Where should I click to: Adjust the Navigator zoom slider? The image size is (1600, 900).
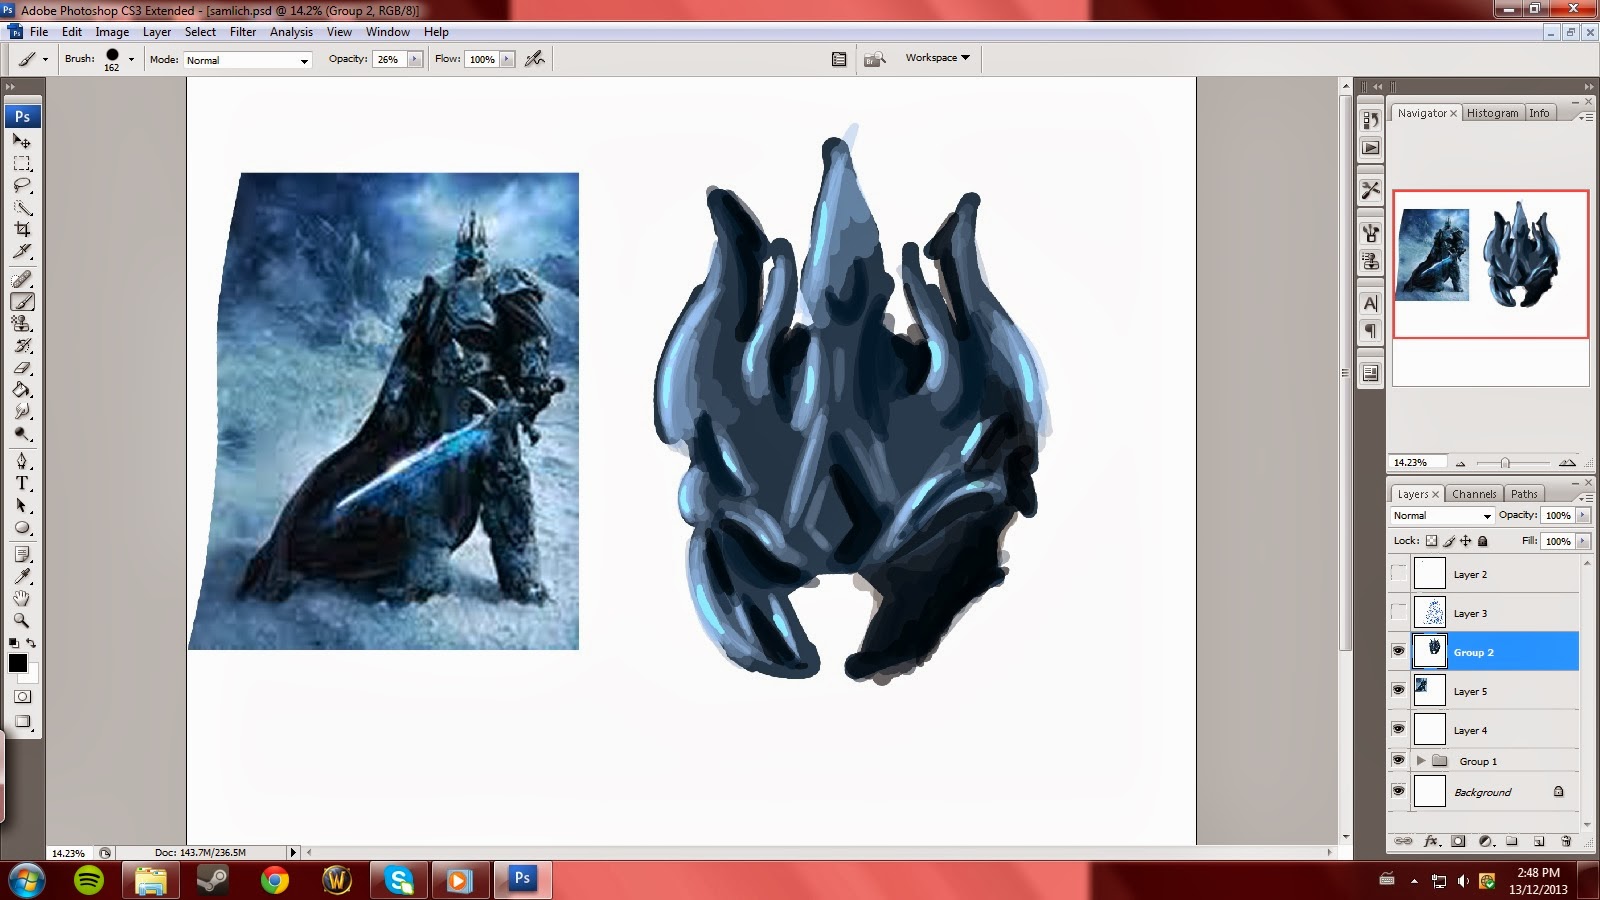tap(1505, 463)
